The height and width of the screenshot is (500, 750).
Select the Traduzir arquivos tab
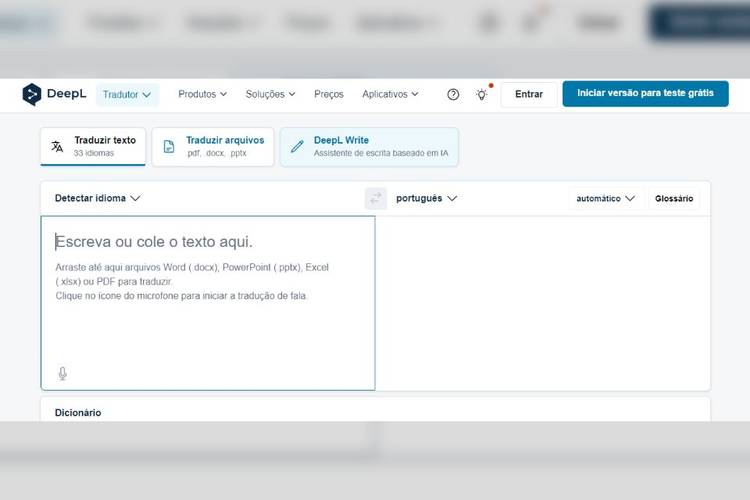pyautogui.click(x=213, y=146)
